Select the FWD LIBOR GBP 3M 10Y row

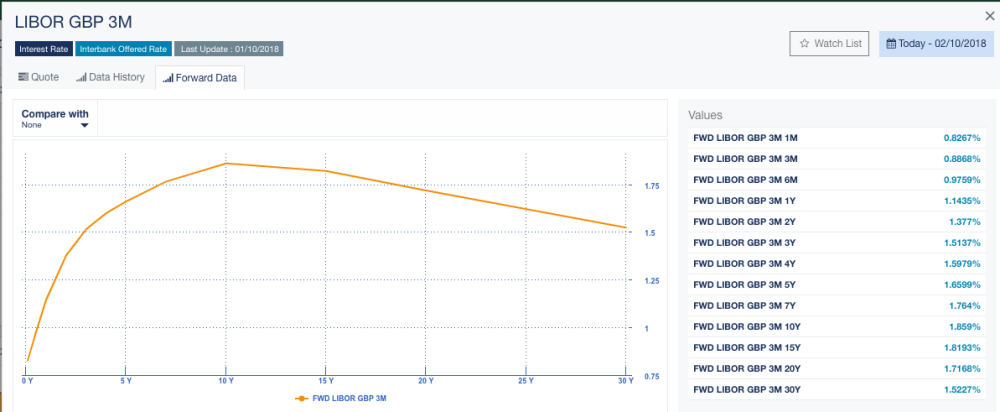click(837, 327)
